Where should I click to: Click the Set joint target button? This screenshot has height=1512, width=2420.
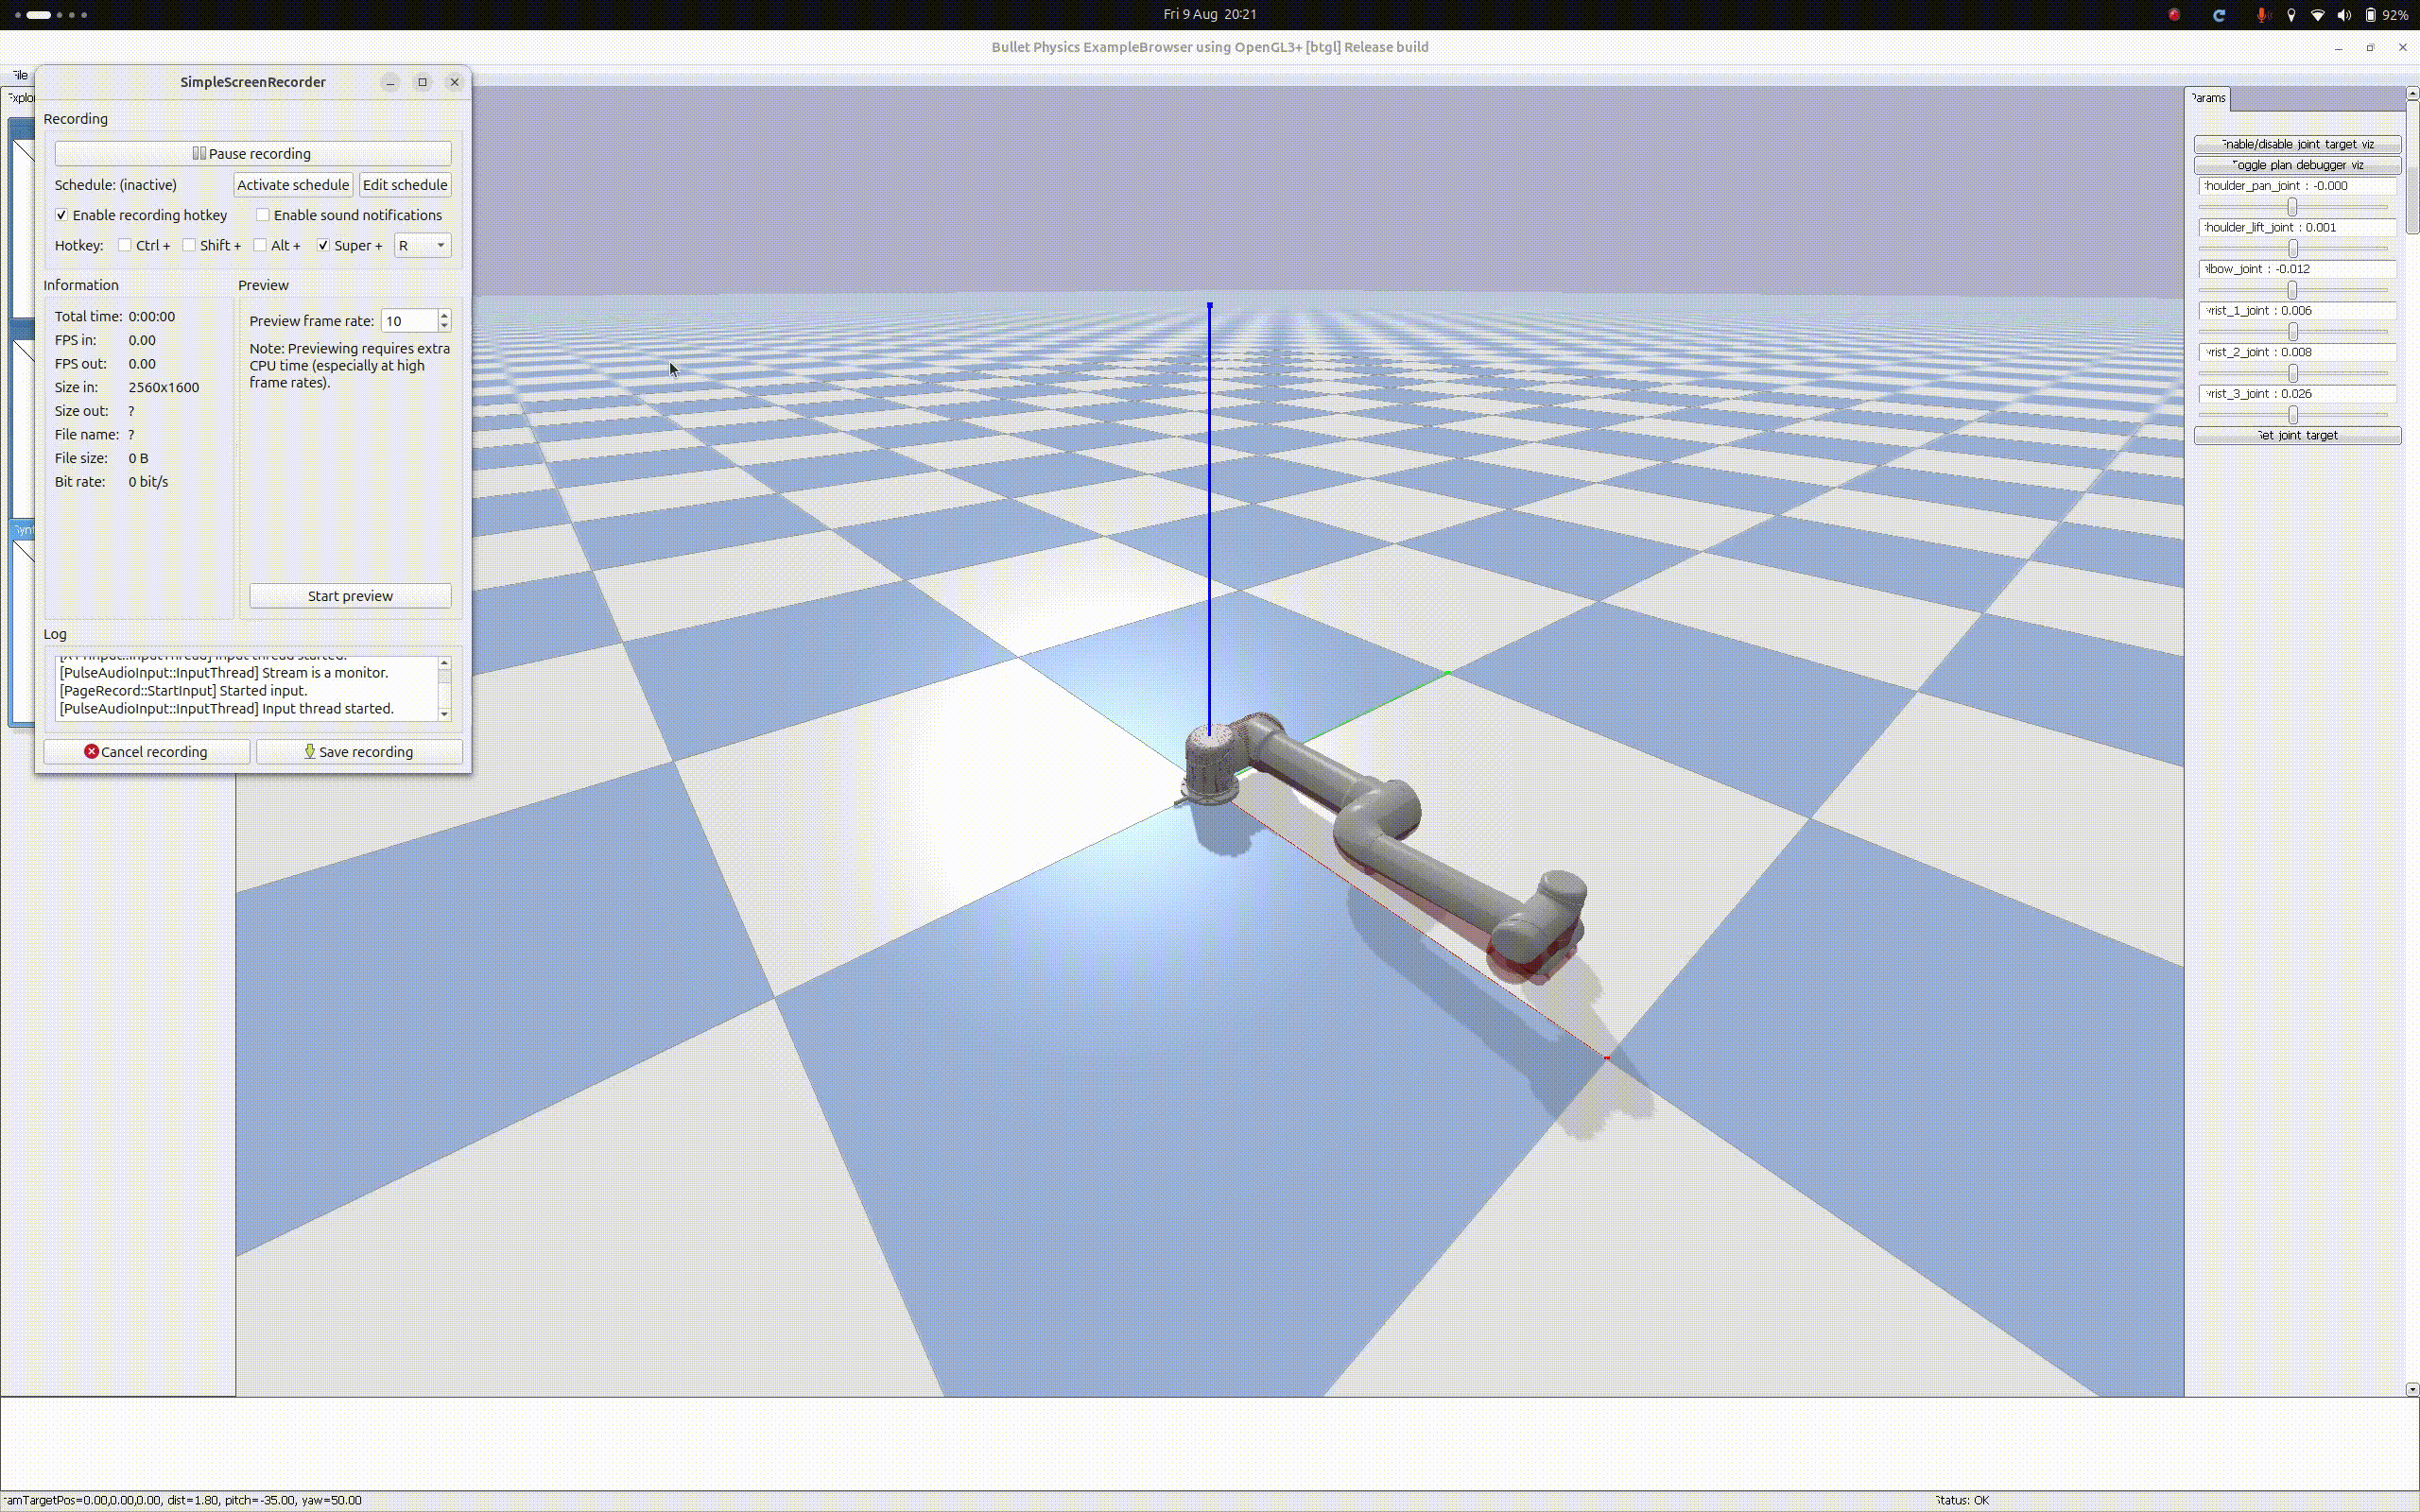tap(2297, 435)
